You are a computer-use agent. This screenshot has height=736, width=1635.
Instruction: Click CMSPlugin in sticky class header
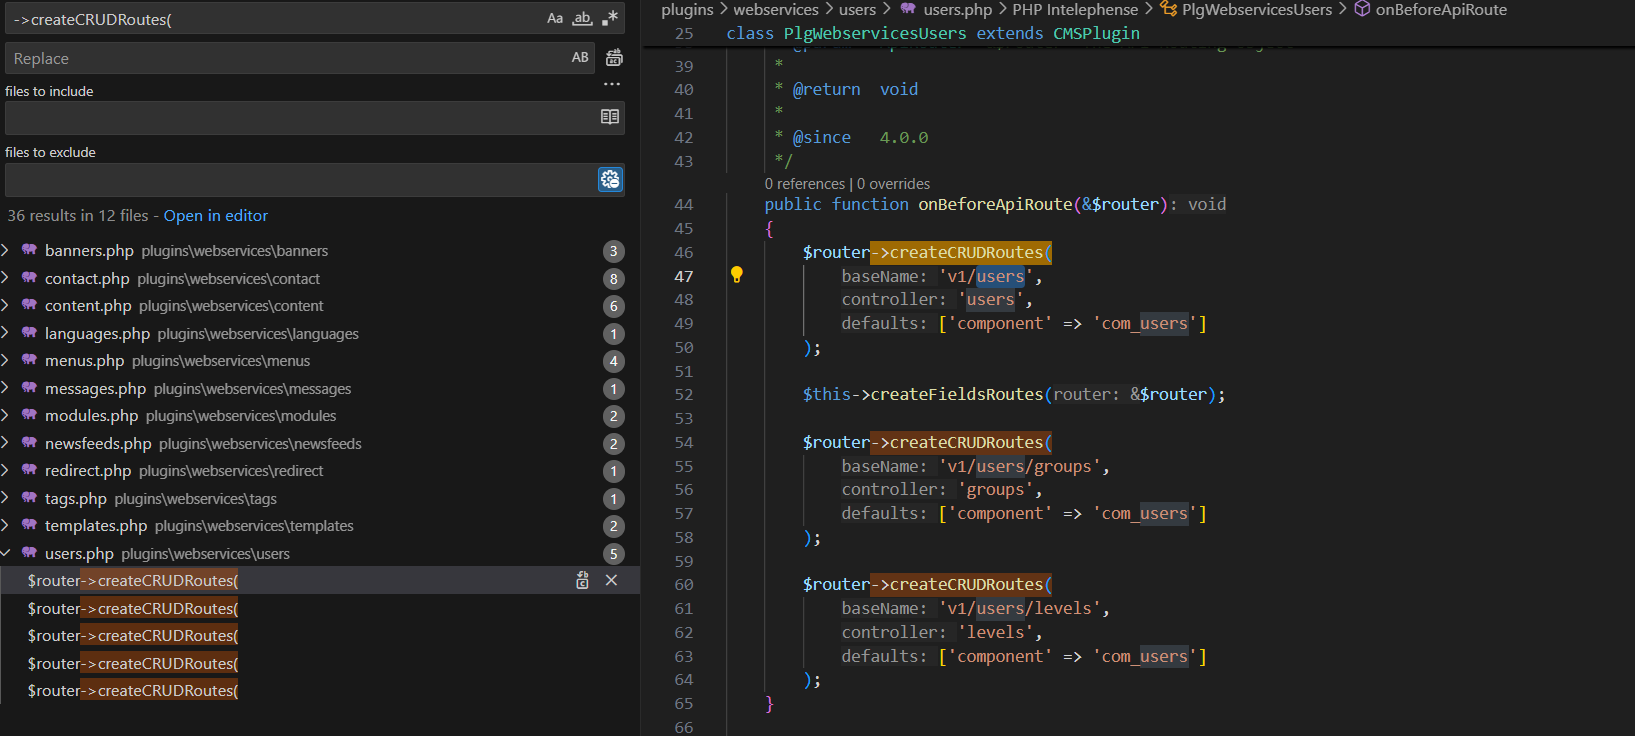[1096, 33]
